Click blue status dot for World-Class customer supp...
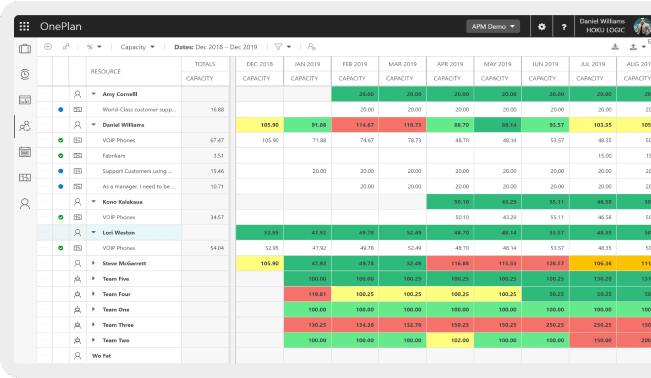The height and width of the screenshot is (378, 651). click(x=61, y=110)
